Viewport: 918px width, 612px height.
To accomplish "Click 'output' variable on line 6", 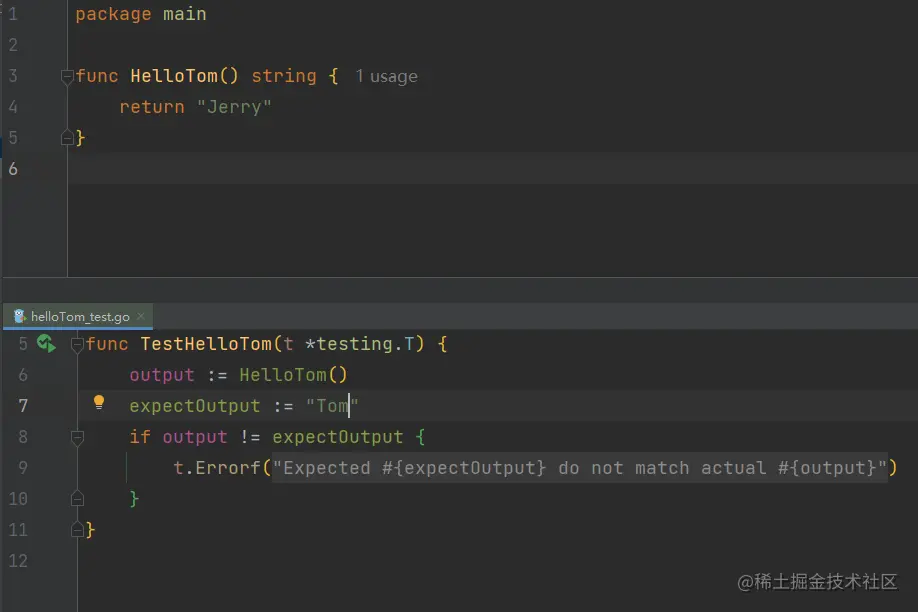I will tap(162, 375).
